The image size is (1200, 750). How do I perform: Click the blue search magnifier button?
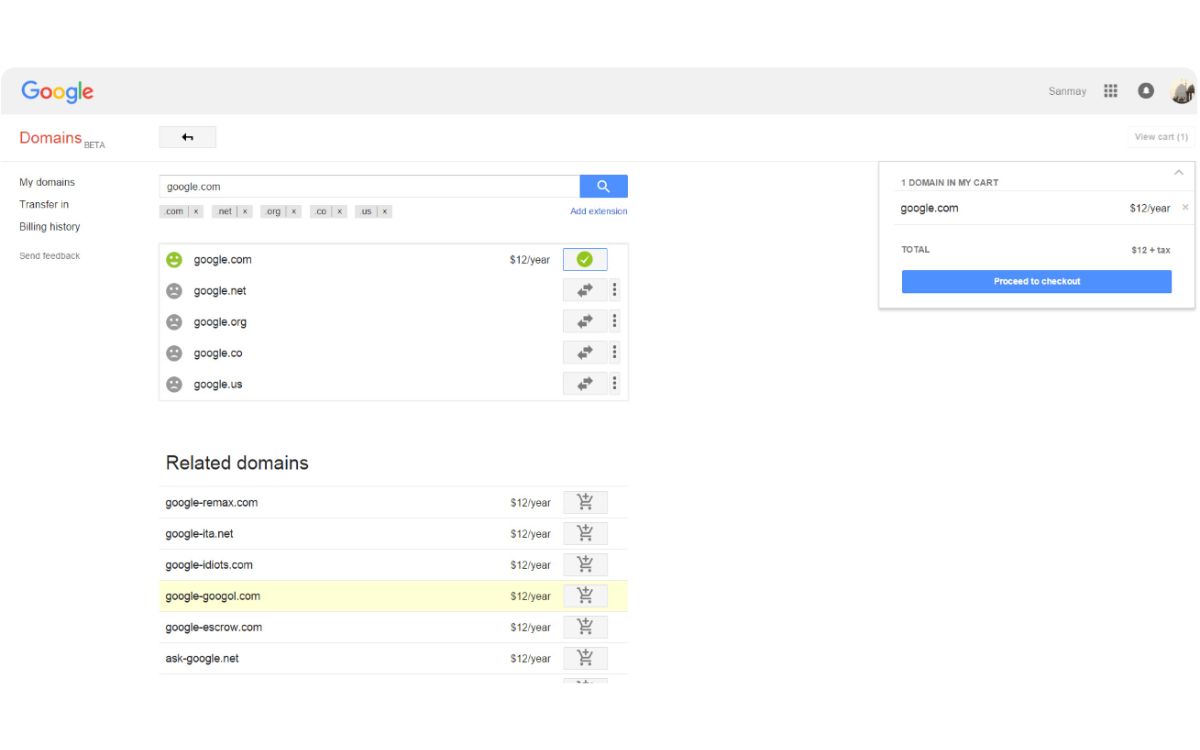coord(603,186)
